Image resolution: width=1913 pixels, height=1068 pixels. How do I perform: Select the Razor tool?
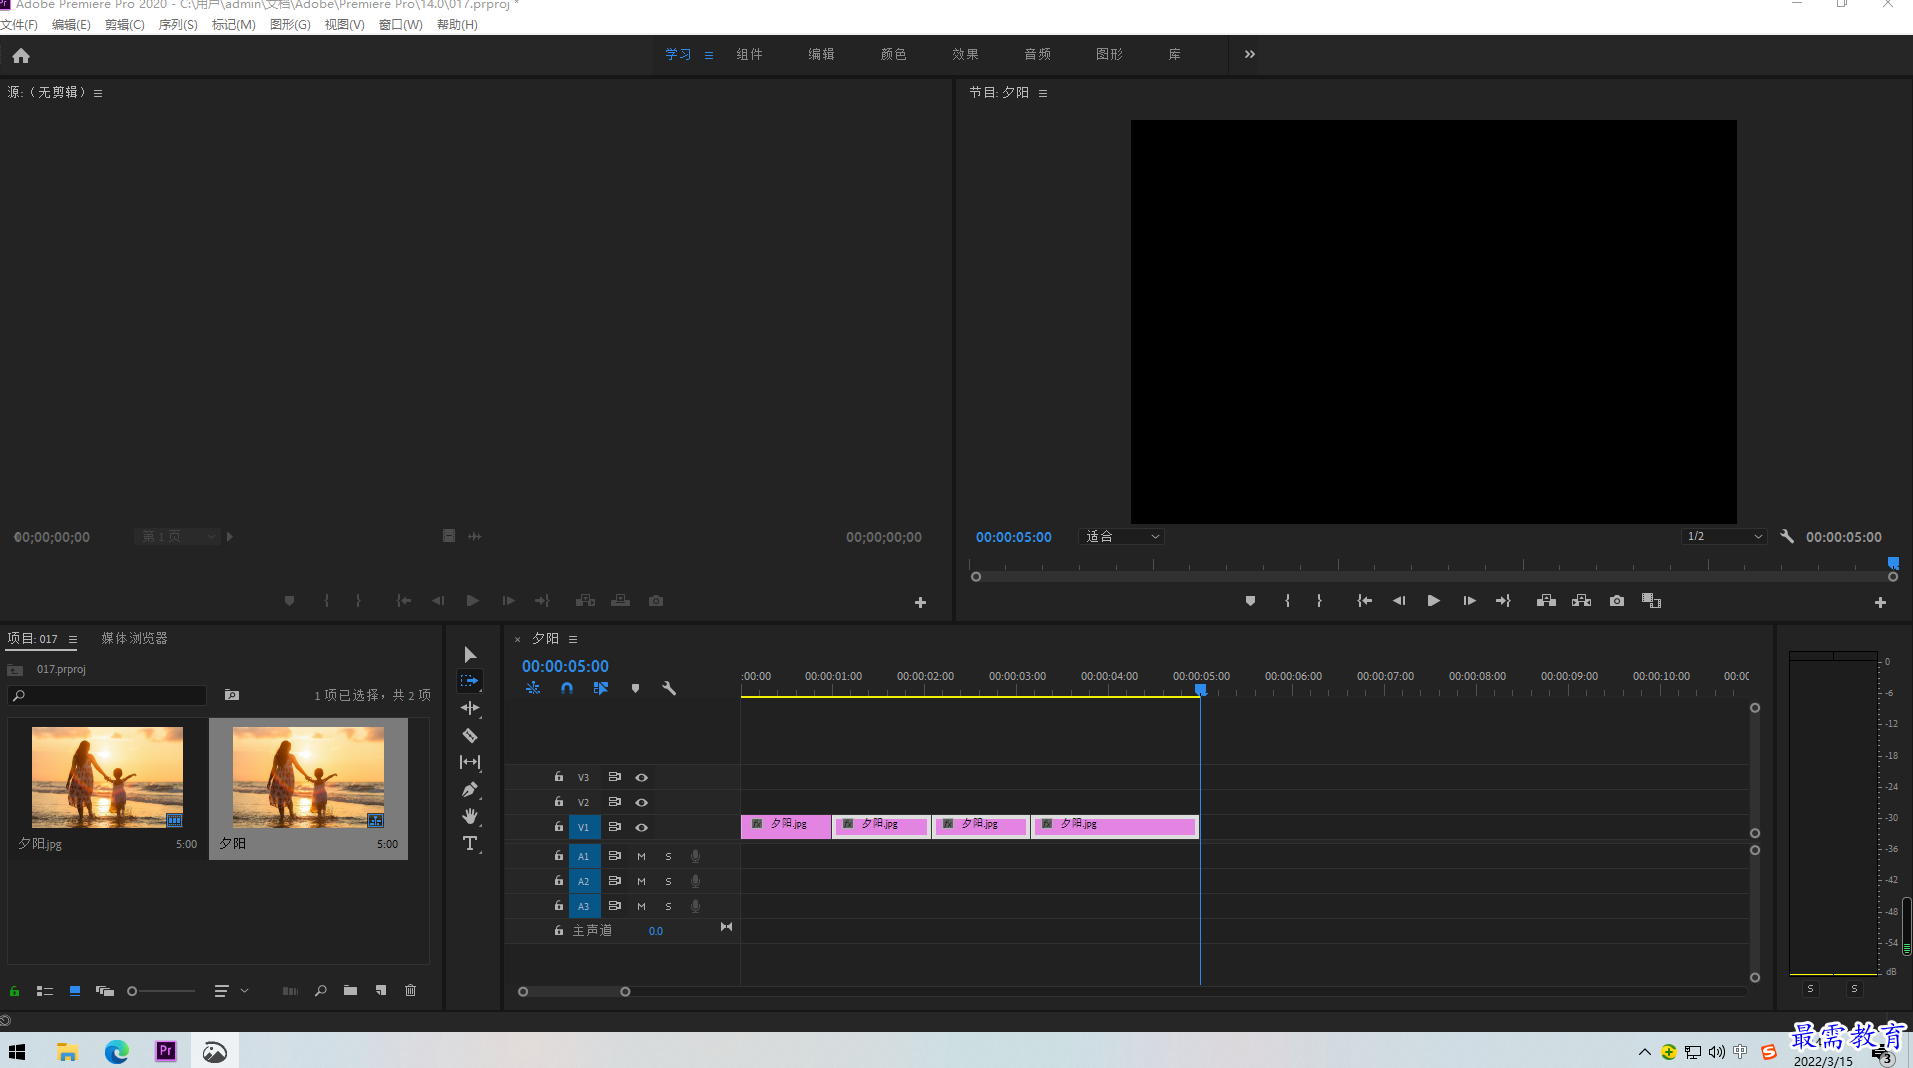pos(470,735)
